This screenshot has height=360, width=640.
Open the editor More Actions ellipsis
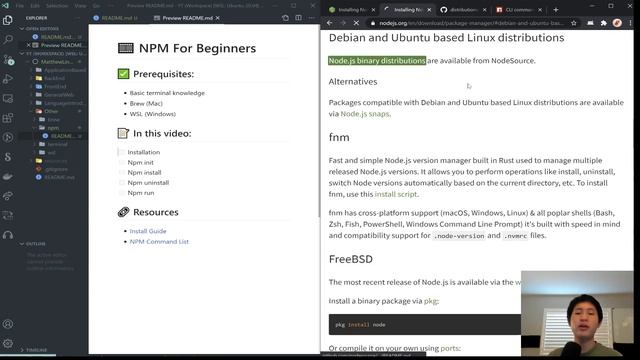tap(312, 18)
